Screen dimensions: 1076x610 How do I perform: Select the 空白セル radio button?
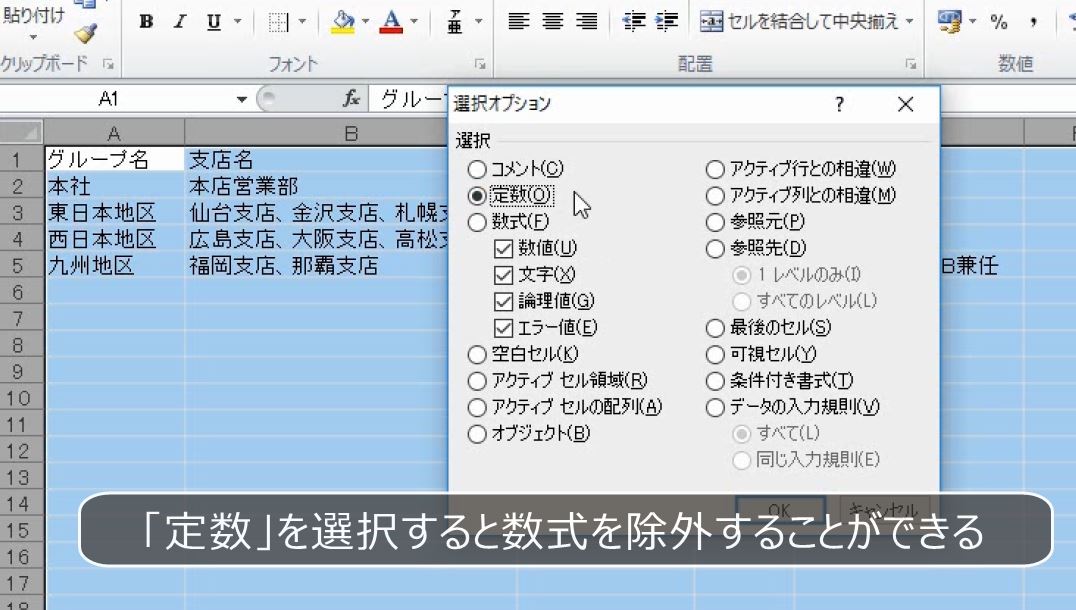click(x=477, y=353)
